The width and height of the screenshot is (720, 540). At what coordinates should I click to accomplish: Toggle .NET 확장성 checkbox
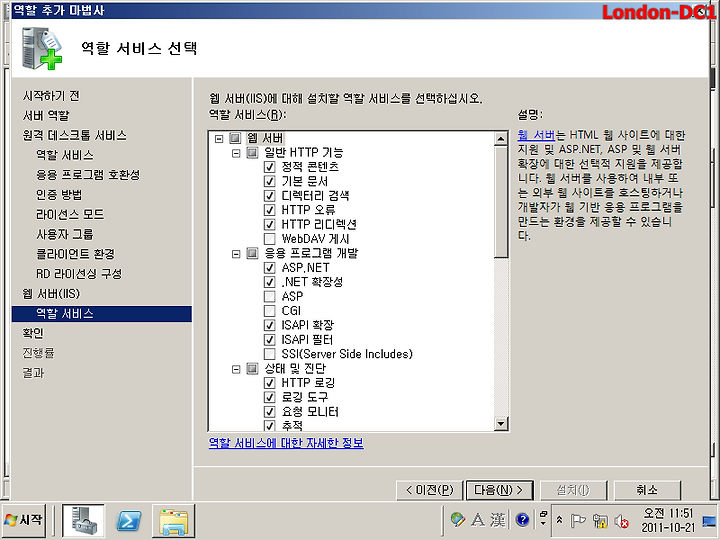pyautogui.click(x=270, y=282)
